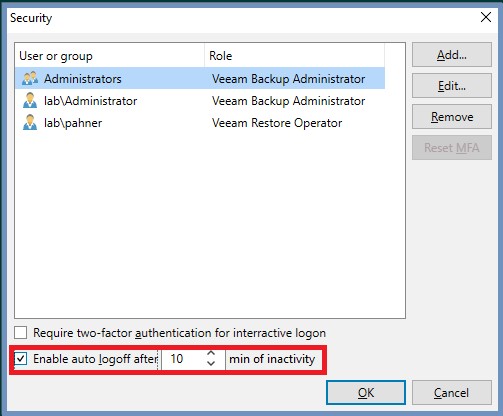Confirm with the OK button
Viewport: 503px width, 416px height.
tap(366, 393)
